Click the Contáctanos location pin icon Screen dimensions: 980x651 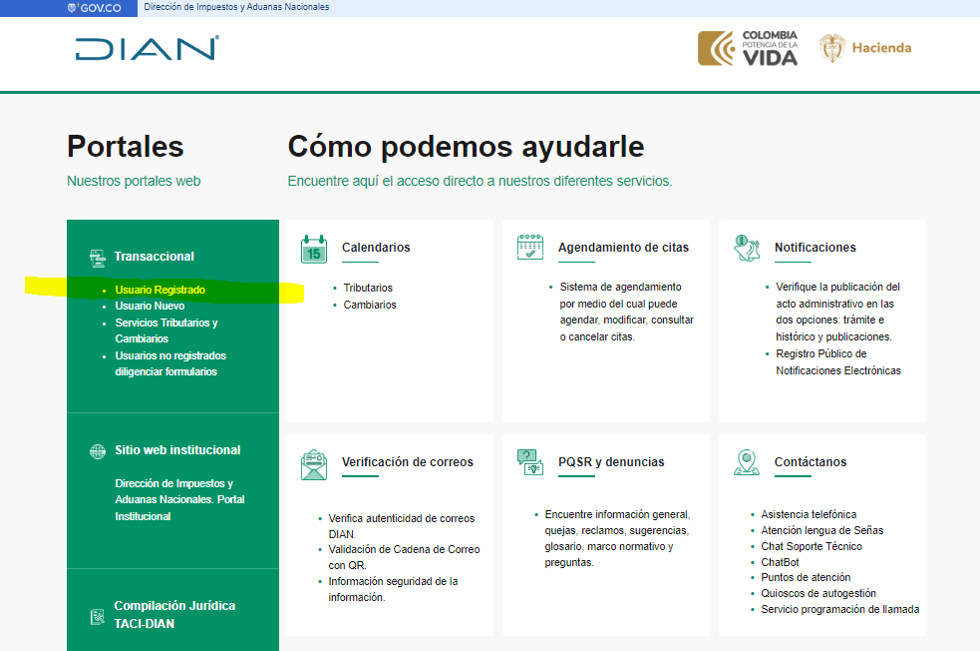coord(746,462)
